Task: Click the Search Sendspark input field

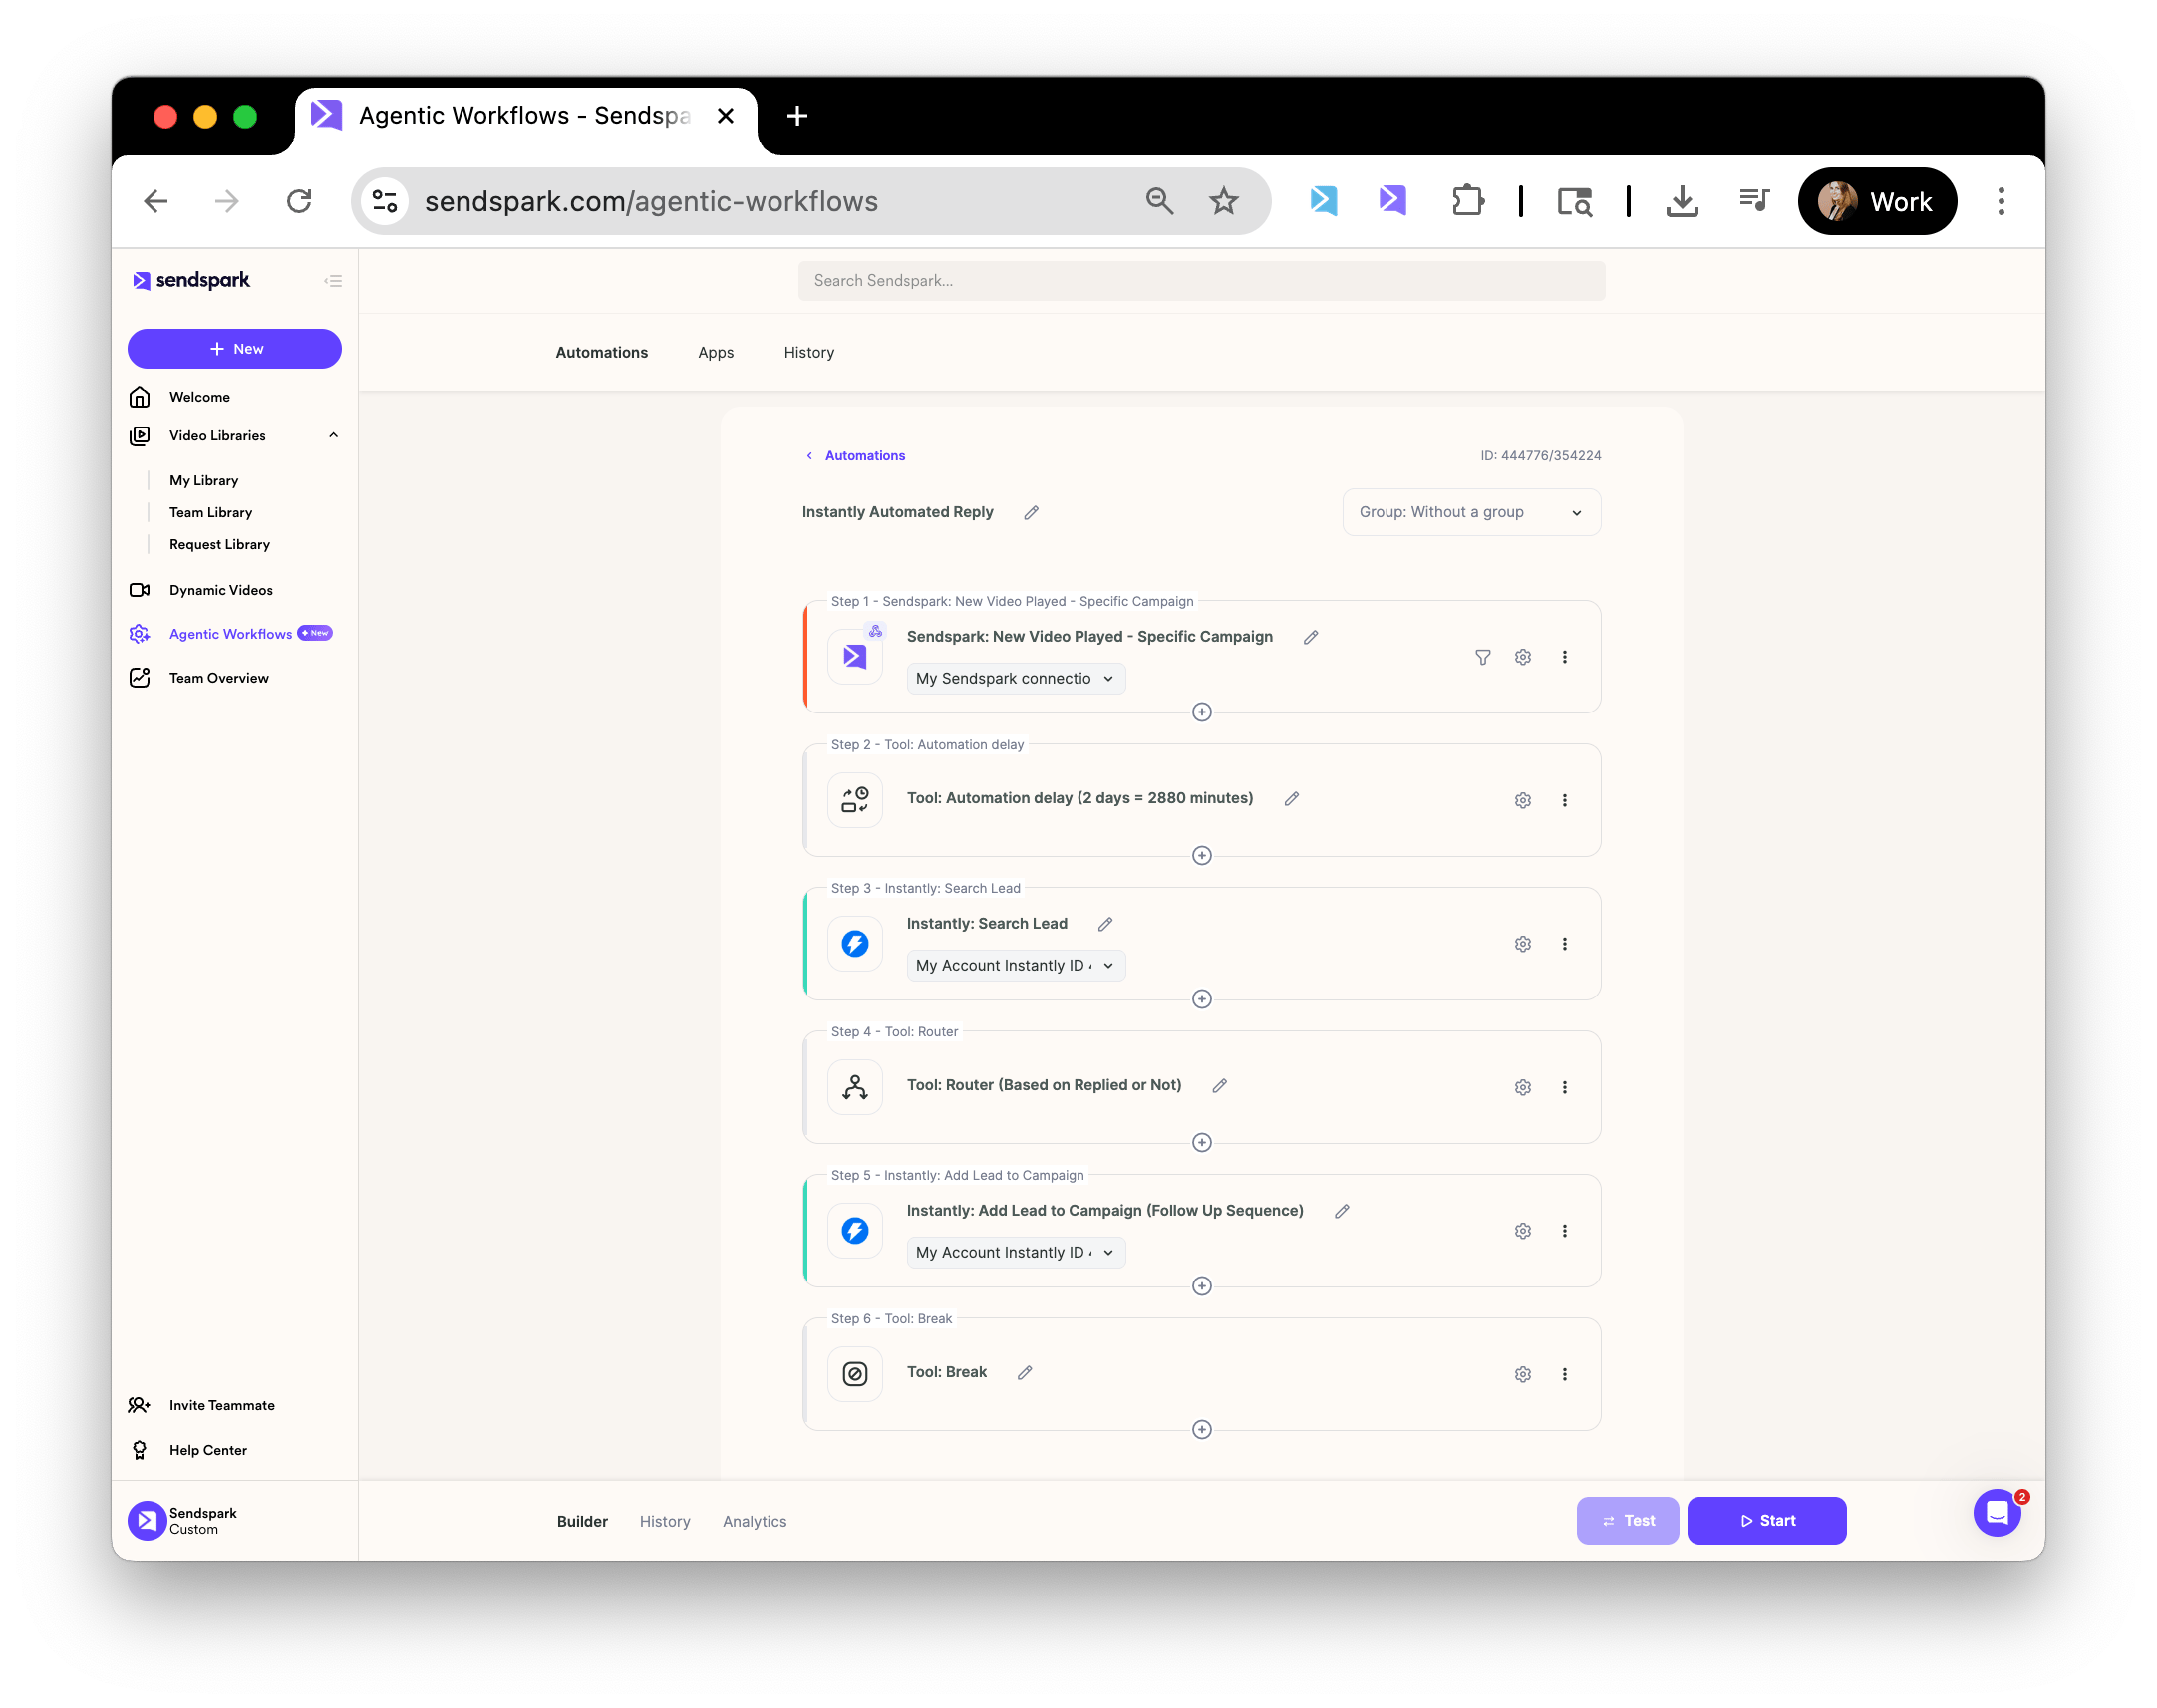Action: (x=1201, y=281)
